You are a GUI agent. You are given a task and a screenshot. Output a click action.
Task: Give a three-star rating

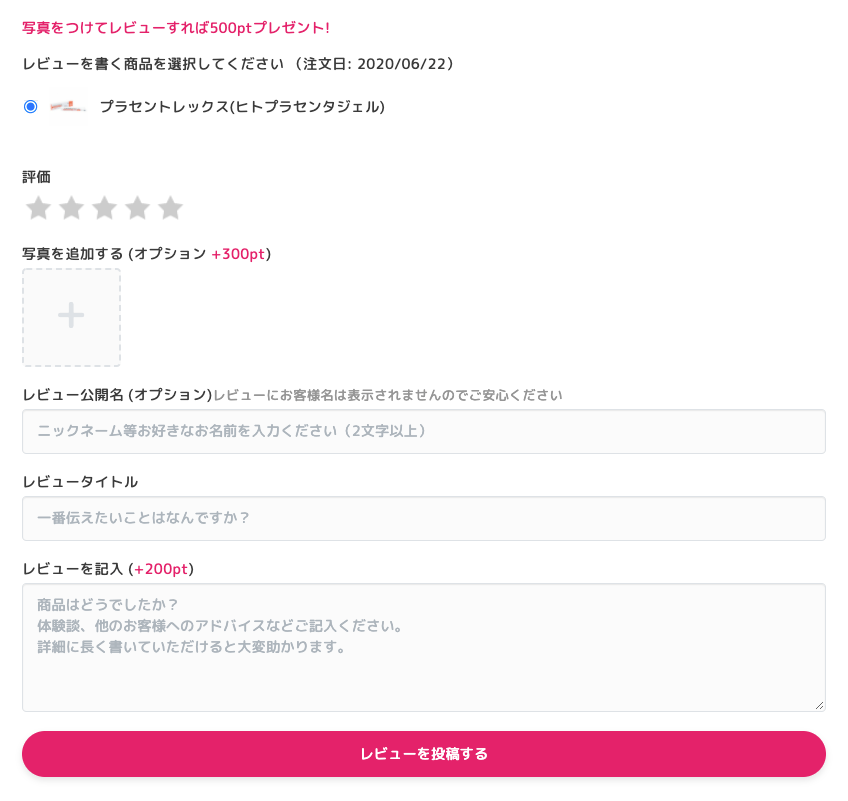click(x=104, y=208)
